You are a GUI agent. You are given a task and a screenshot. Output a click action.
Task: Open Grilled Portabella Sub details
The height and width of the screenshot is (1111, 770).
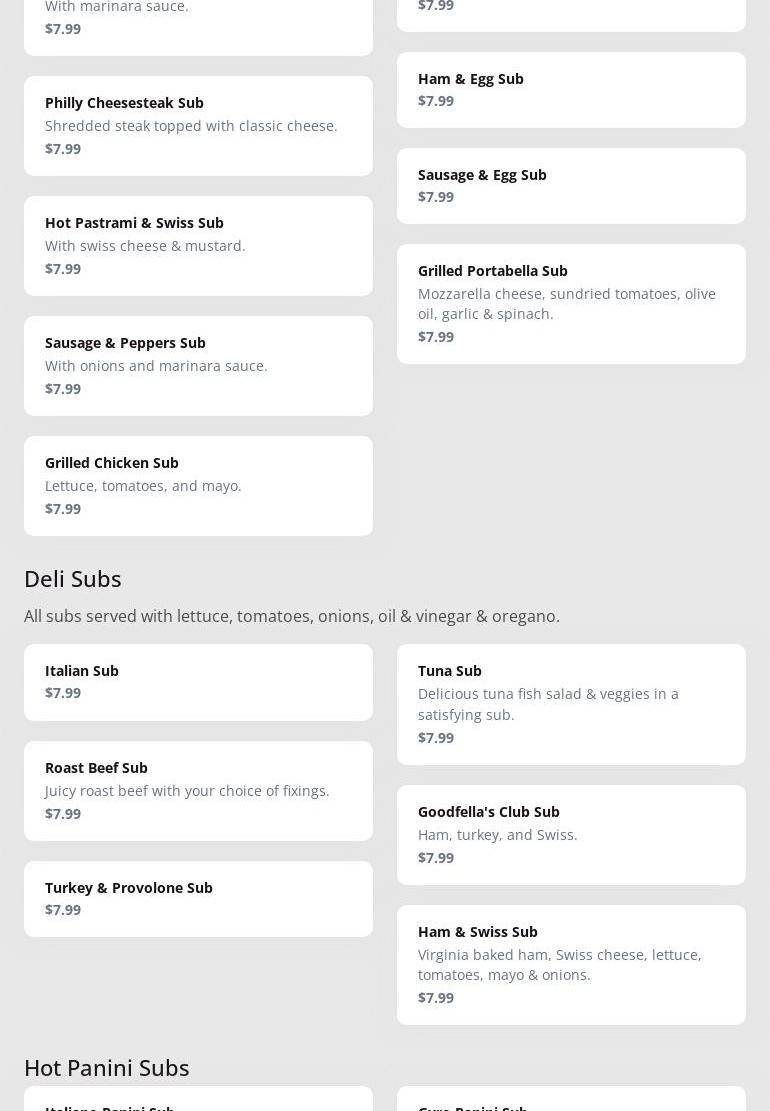click(571, 304)
